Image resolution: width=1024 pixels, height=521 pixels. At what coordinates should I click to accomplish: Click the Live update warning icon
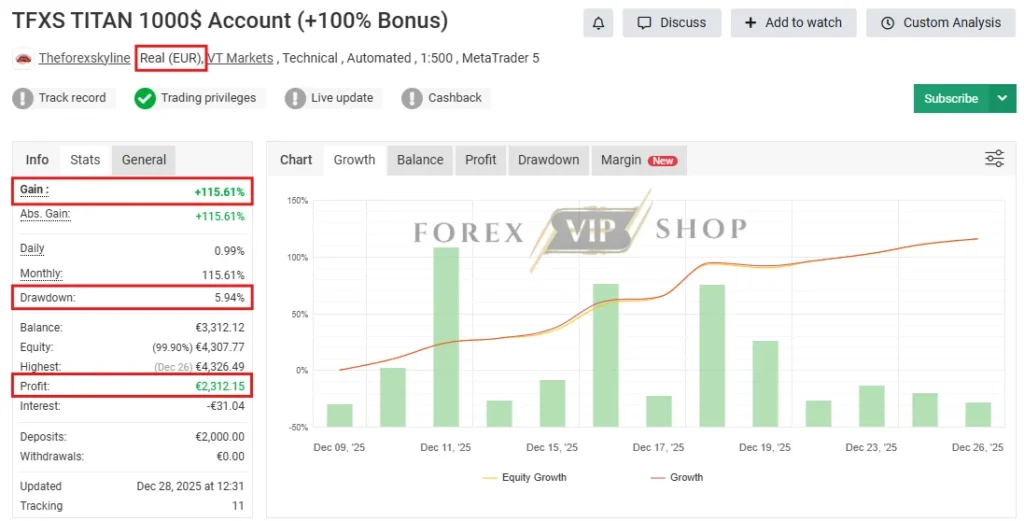point(295,99)
